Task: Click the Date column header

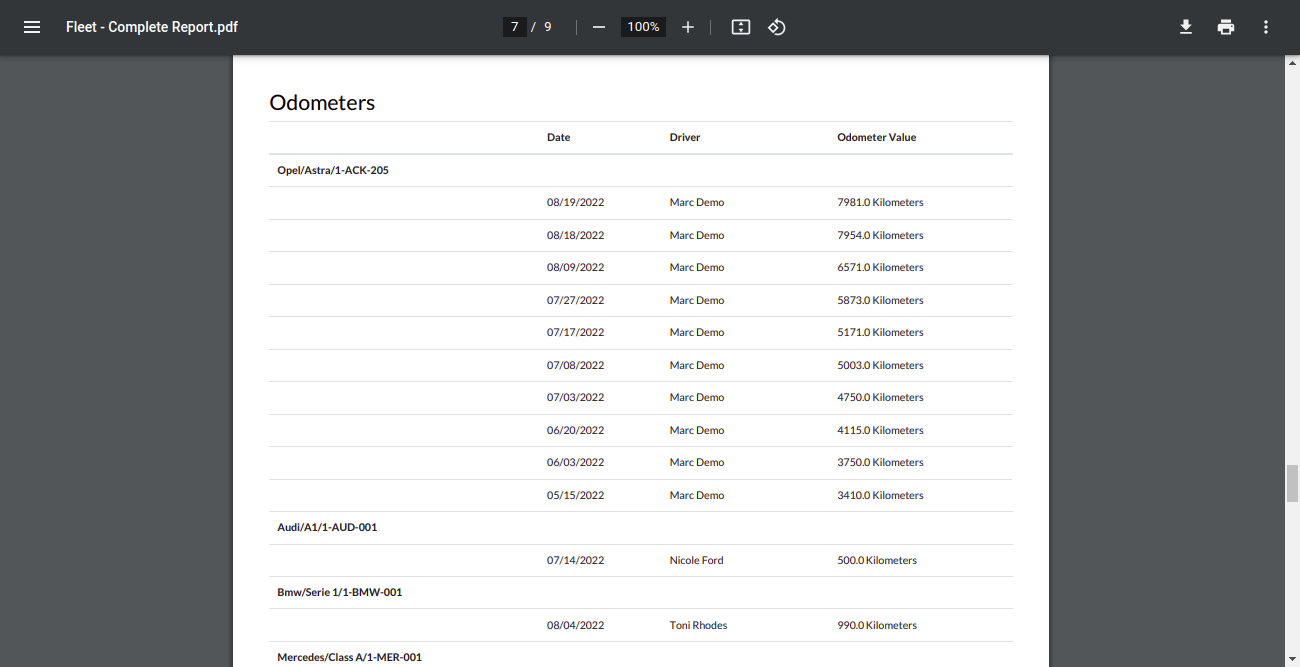Action: click(x=558, y=137)
